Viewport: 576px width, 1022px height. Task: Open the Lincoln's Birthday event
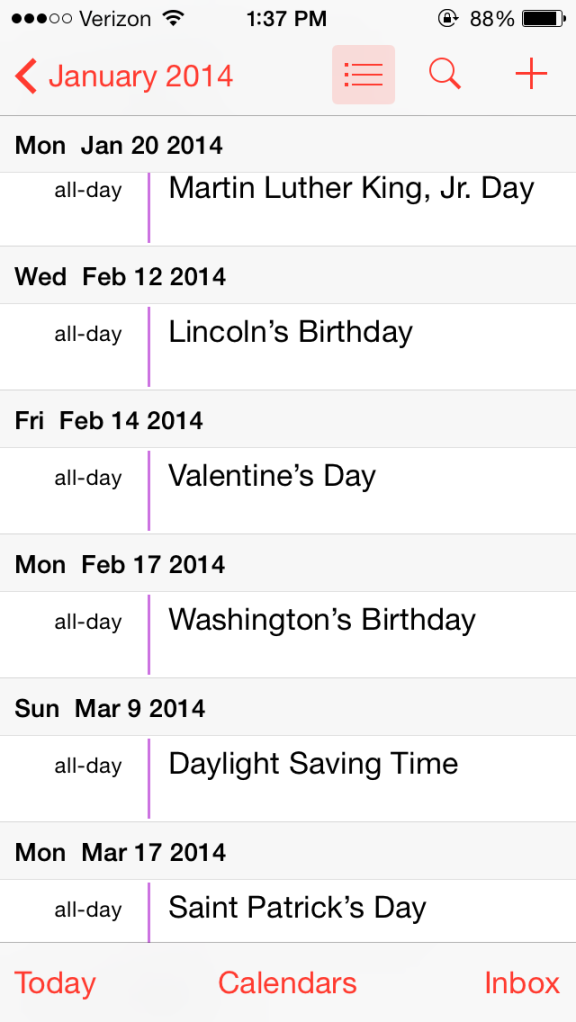pyautogui.click(x=288, y=347)
